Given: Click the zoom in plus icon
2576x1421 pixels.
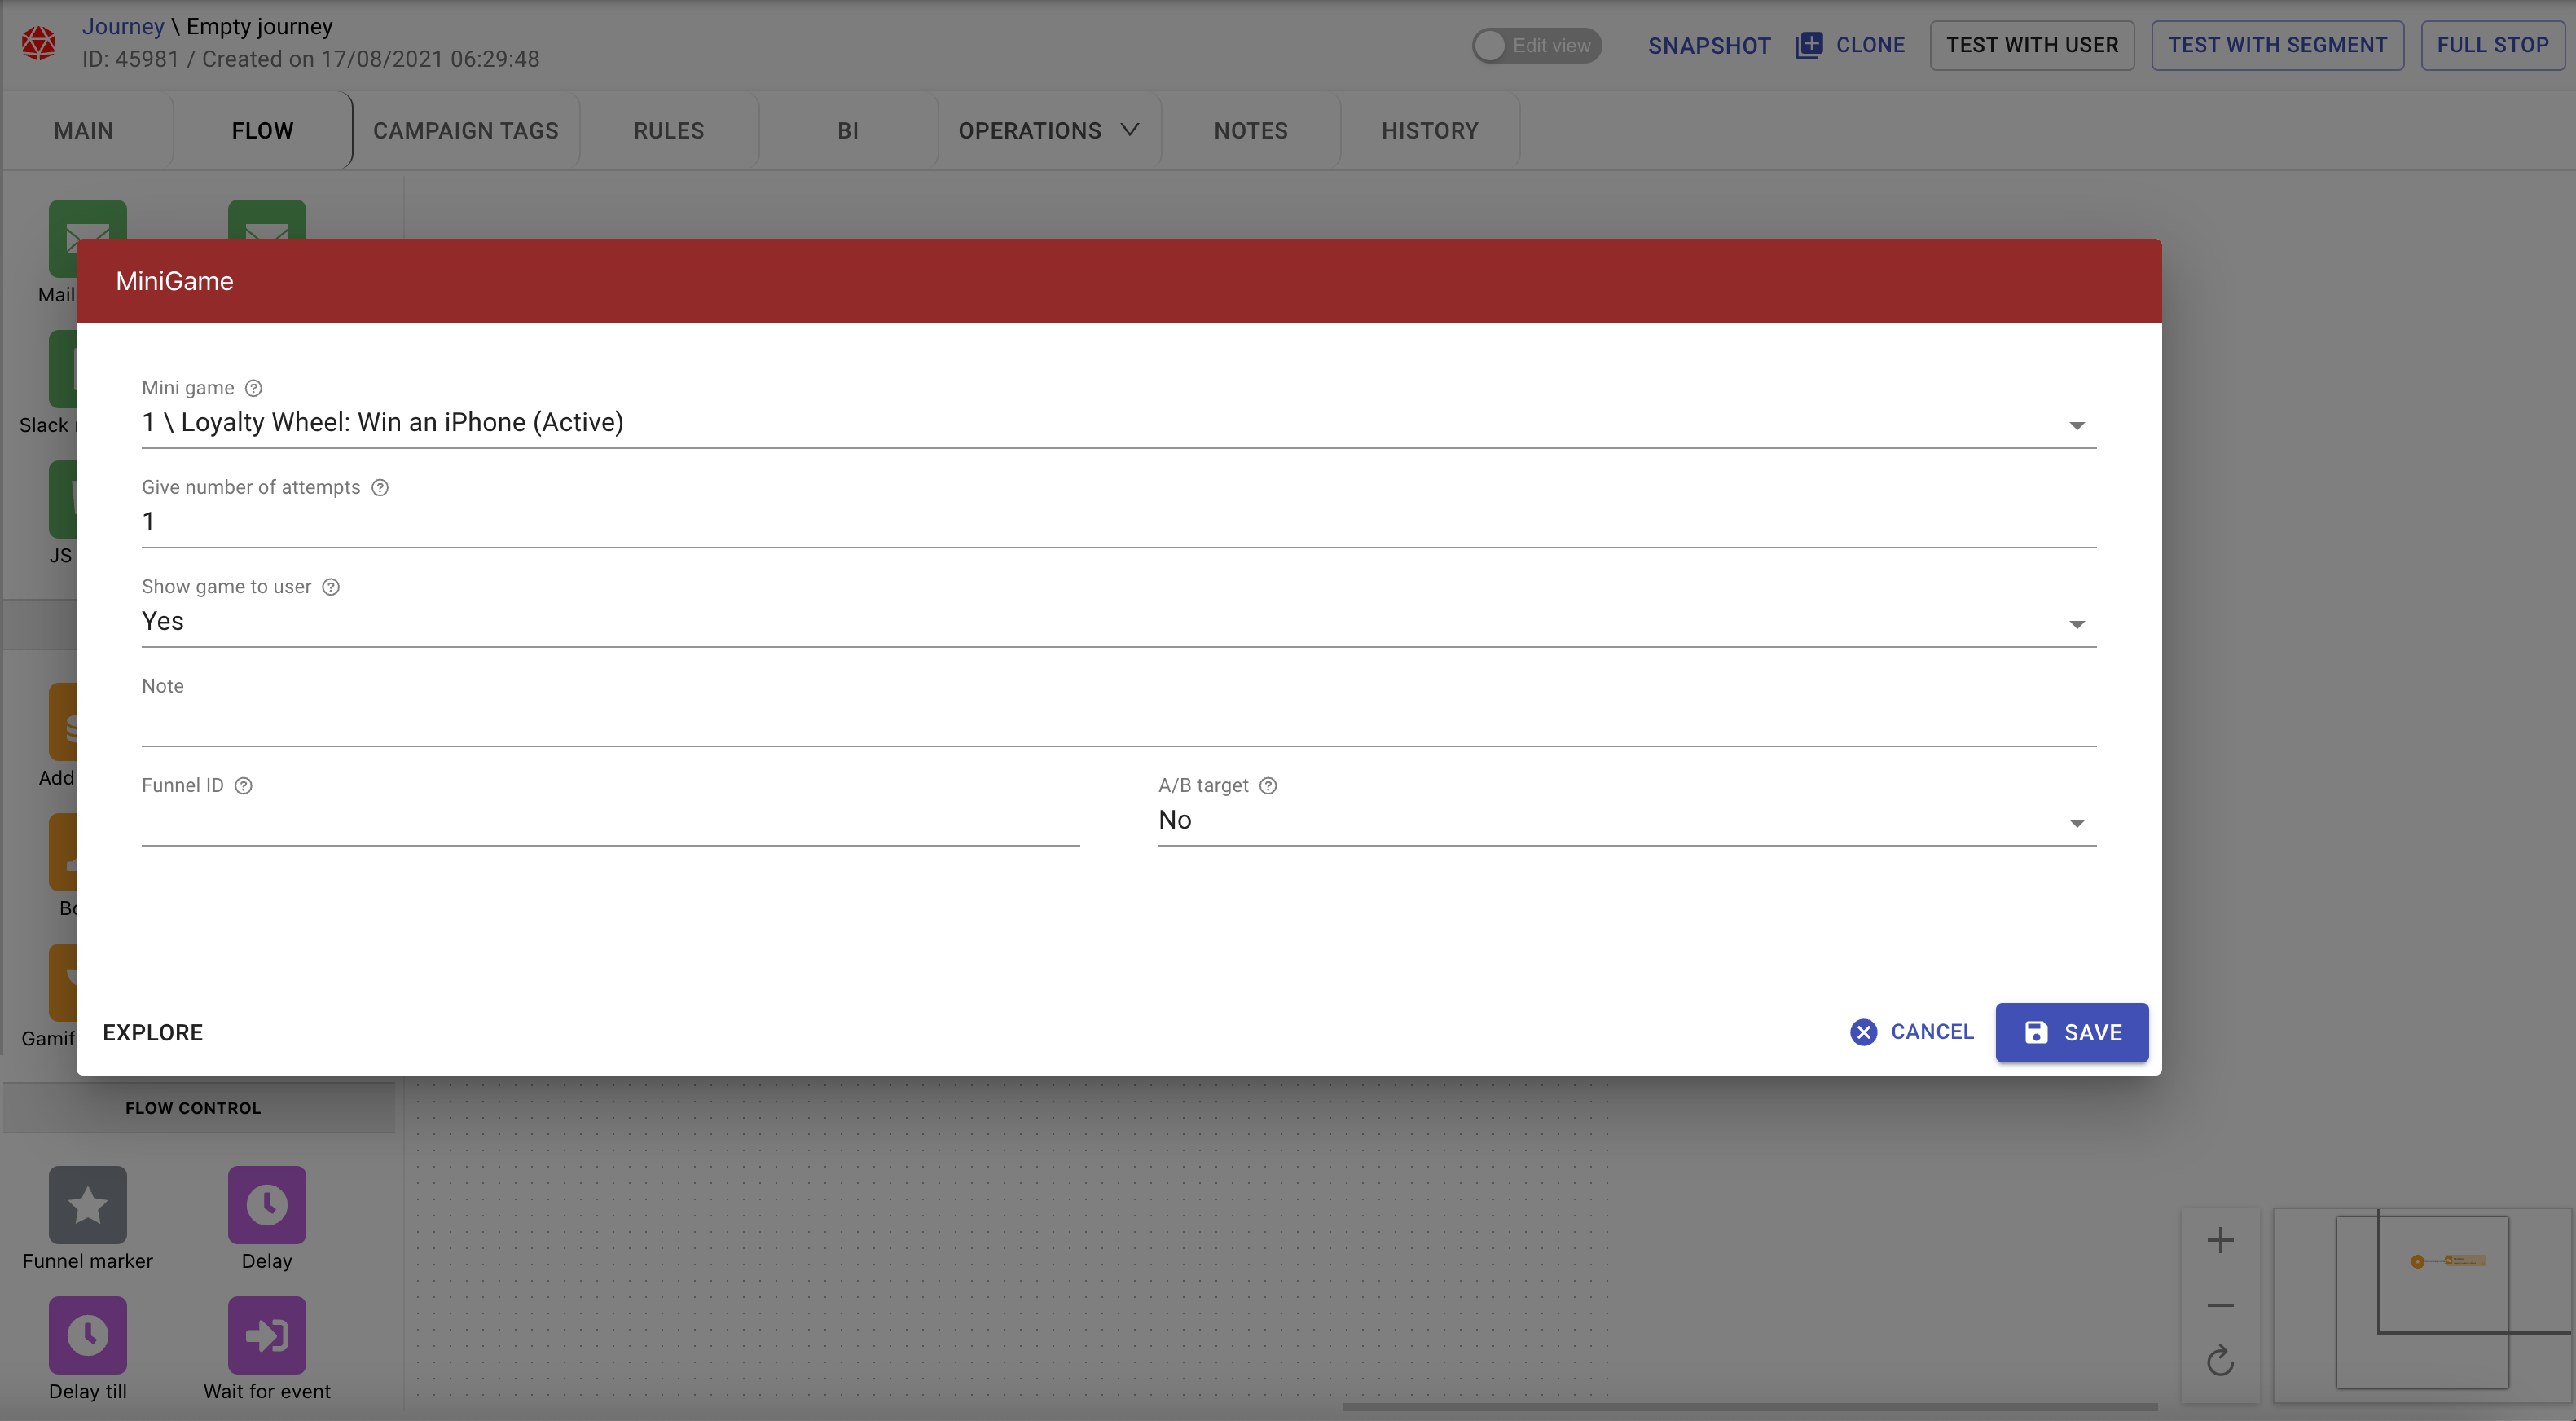Looking at the screenshot, I should pos(2220,1240).
